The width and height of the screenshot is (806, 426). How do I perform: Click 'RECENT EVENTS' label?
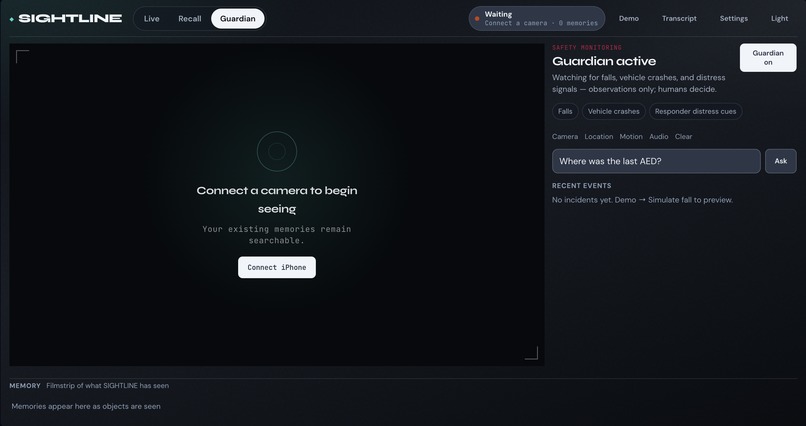click(x=581, y=186)
